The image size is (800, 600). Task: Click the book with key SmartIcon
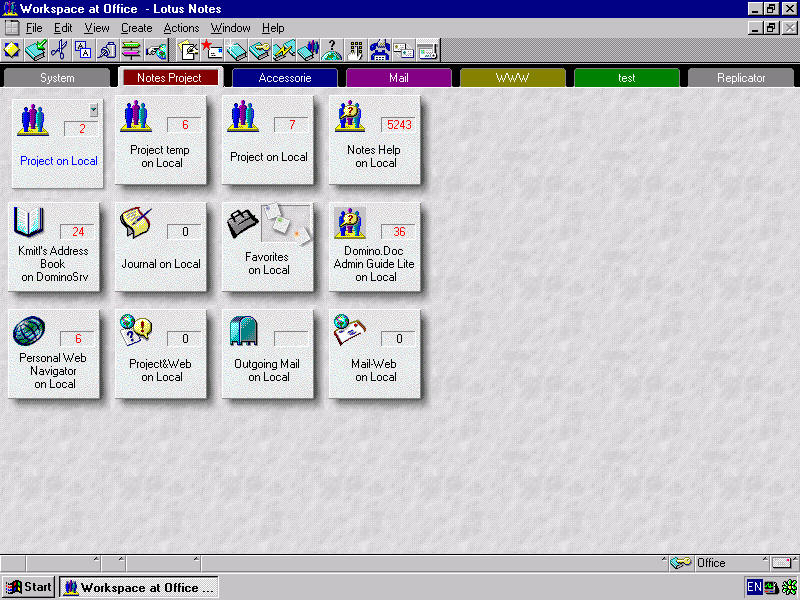click(260, 50)
